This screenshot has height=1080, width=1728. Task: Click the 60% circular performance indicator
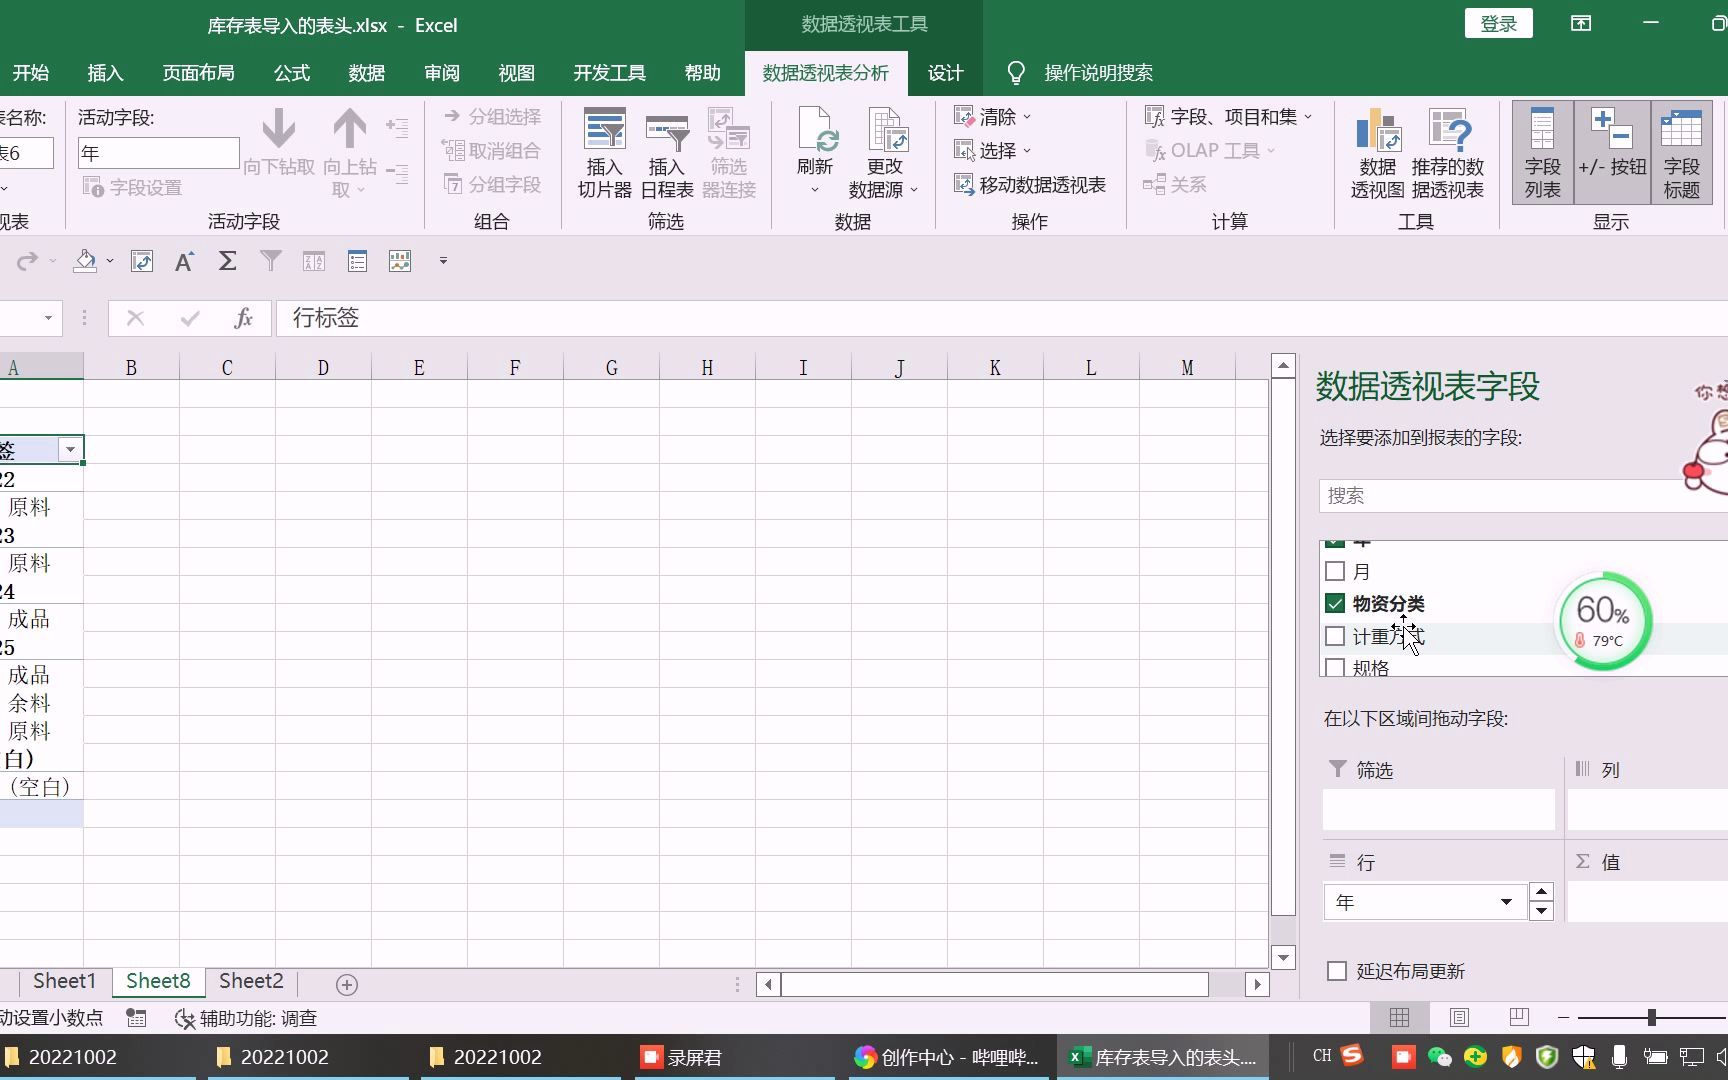coord(1604,620)
